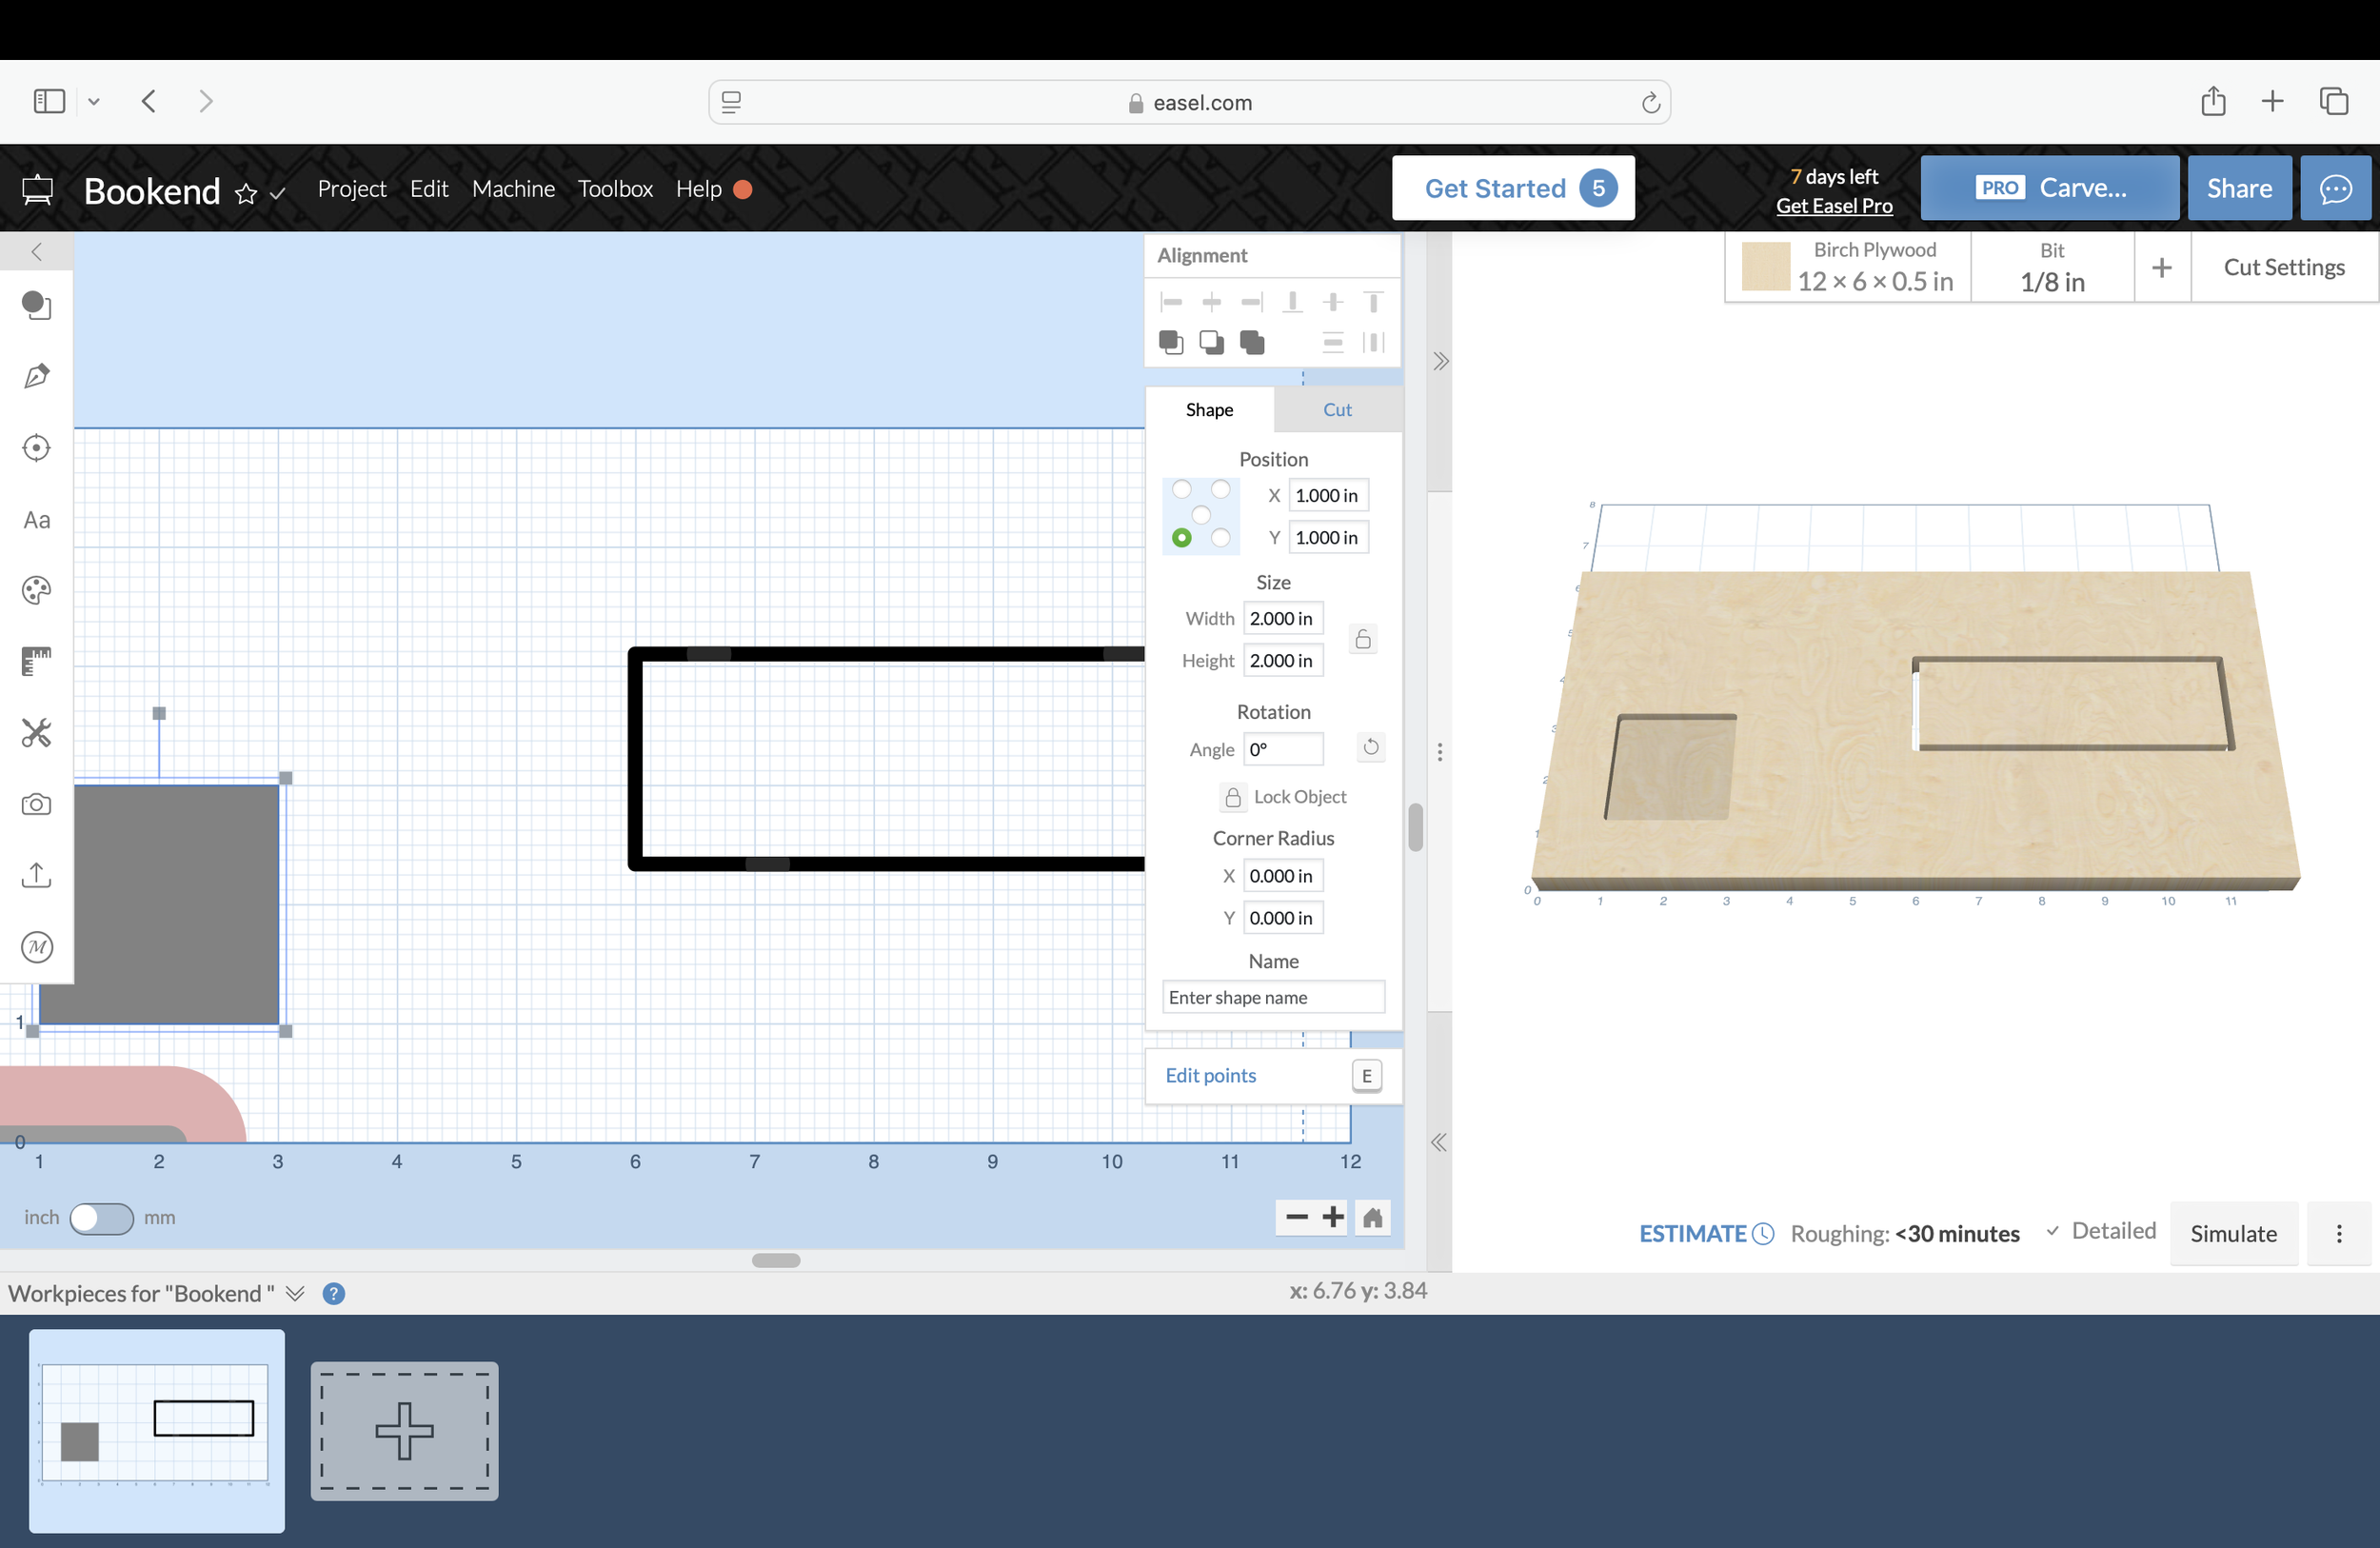This screenshot has width=2380, height=1548.
Task: Open the project name dropdown next to star
Action: (279, 193)
